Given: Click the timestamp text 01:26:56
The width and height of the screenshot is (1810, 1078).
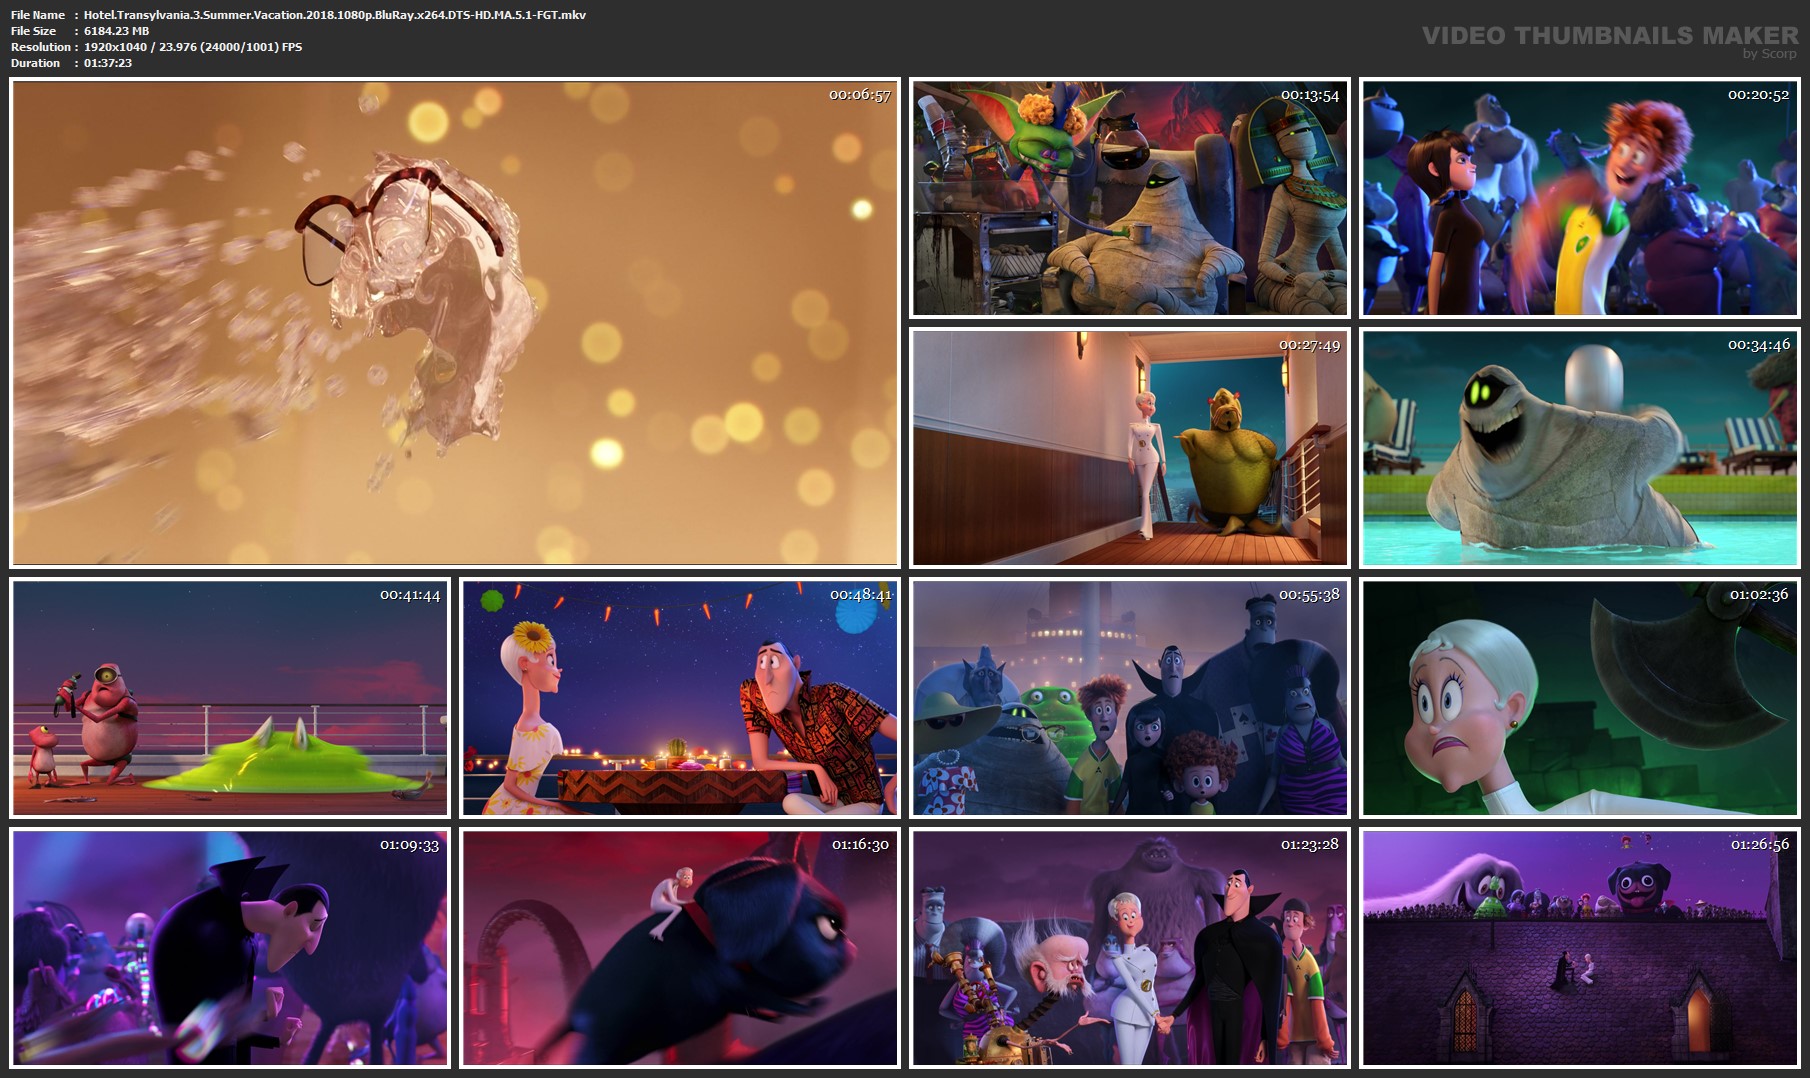Looking at the screenshot, I should pyautogui.click(x=1760, y=845).
